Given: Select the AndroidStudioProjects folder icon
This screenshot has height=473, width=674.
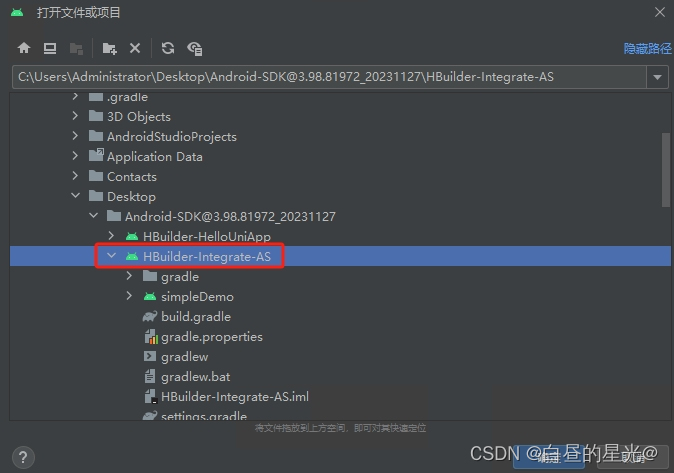Looking at the screenshot, I should (95, 136).
